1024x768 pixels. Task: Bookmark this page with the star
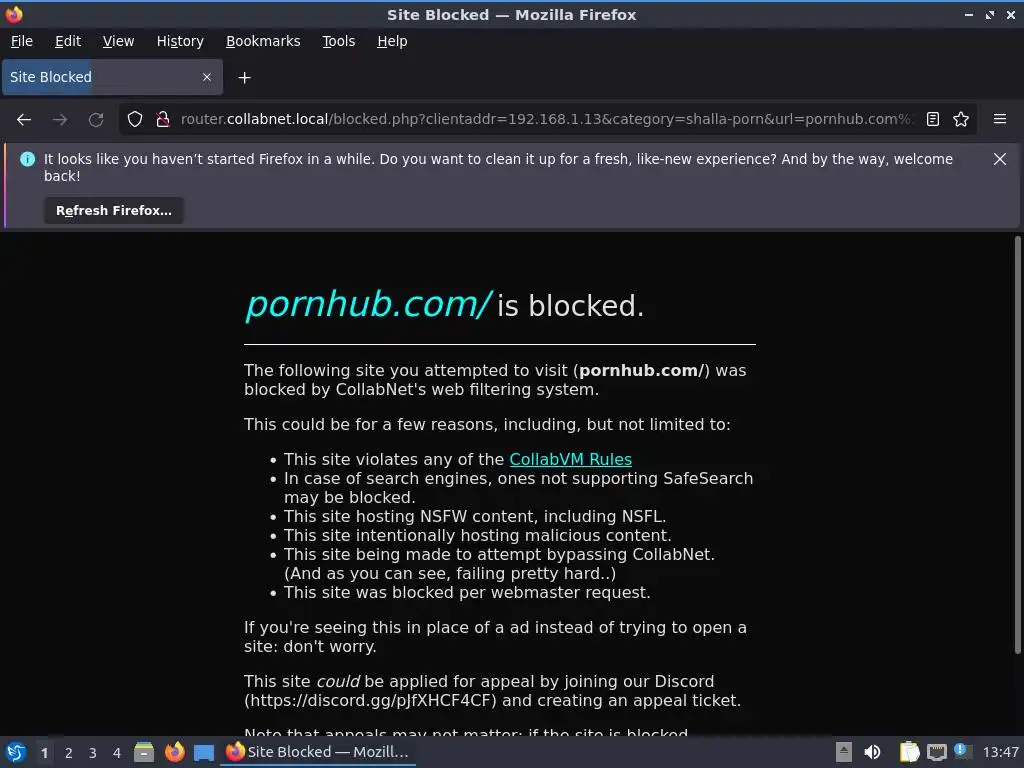coord(961,119)
